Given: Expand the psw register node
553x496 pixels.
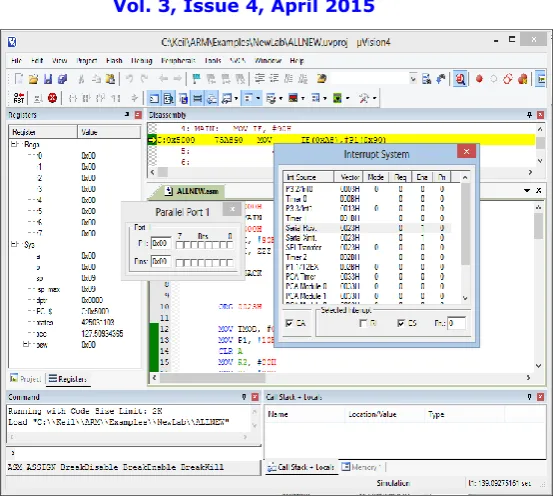Looking at the screenshot, I should point(26,344).
